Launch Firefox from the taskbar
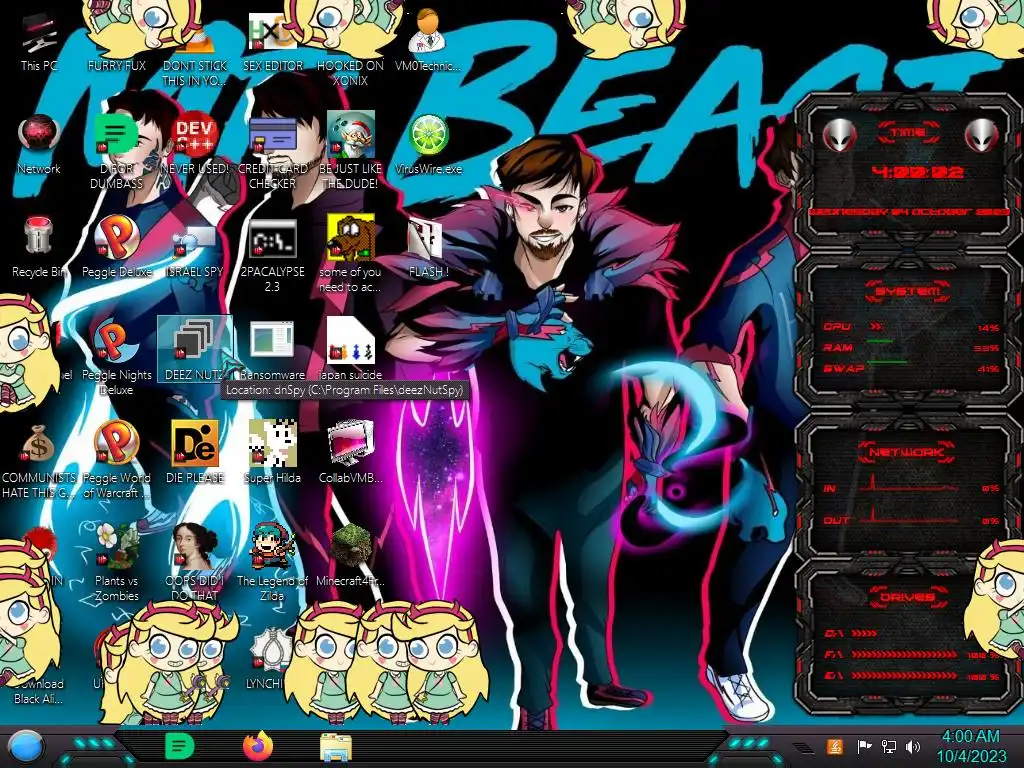Image resolution: width=1024 pixels, height=768 pixels. (258, 746)
